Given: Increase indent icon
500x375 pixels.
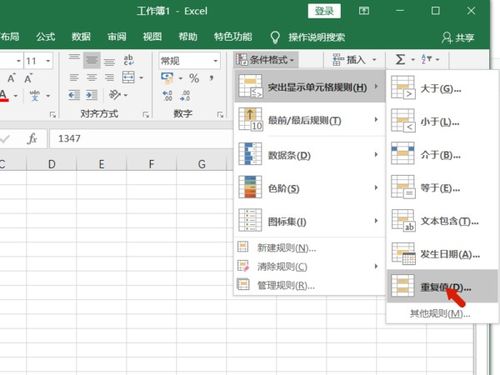Looking at the screenshot, I should [x=91, y=95].
